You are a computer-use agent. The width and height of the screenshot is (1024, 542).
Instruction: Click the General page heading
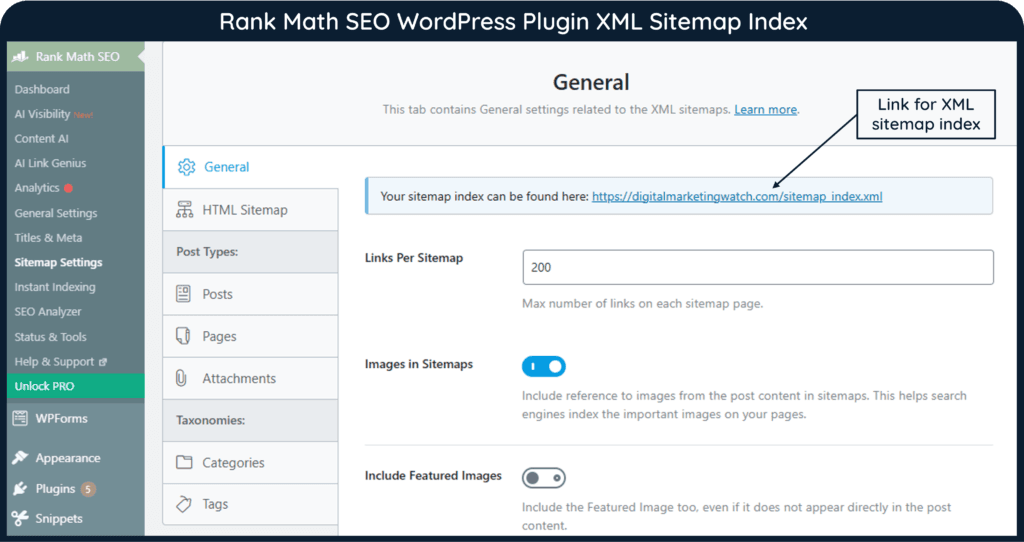(x=591, y=82)
